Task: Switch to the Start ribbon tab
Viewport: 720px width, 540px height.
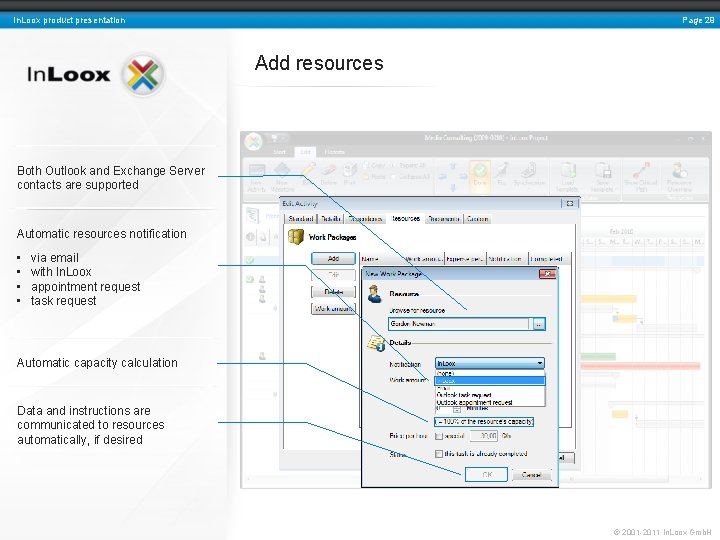Action: pyautogui.click(x=279, y=152)
